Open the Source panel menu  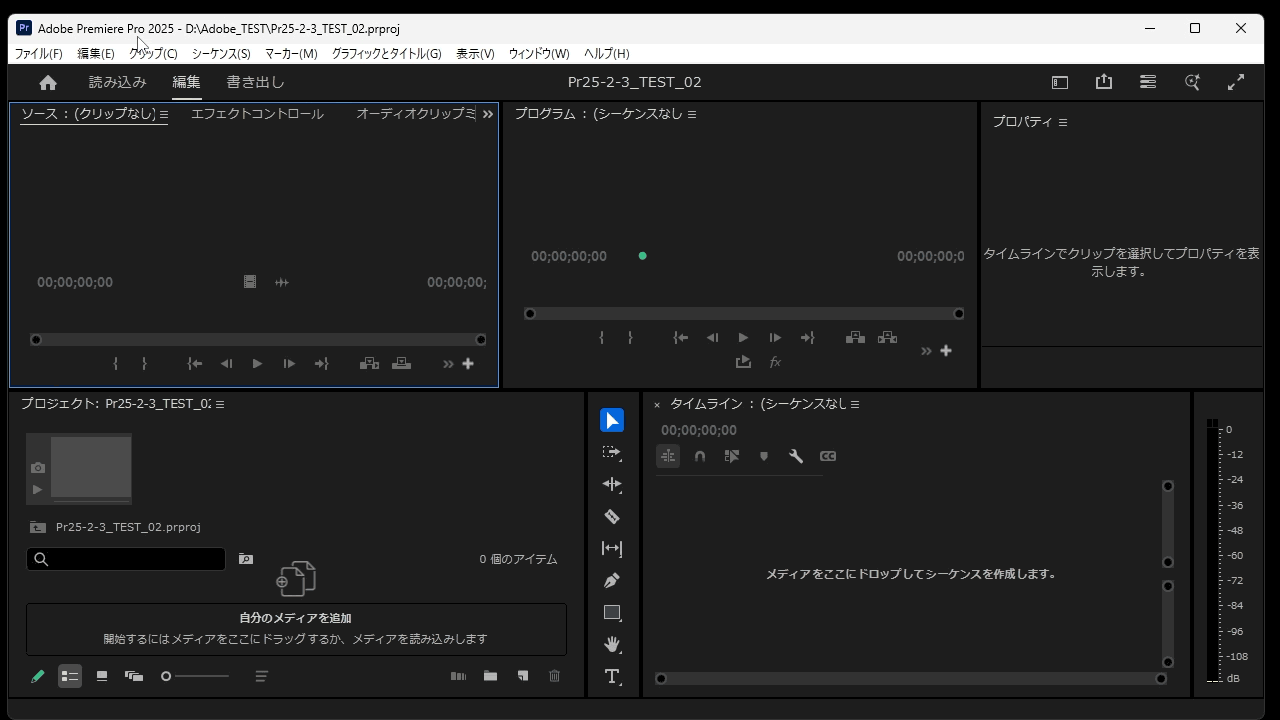(164, 115)
